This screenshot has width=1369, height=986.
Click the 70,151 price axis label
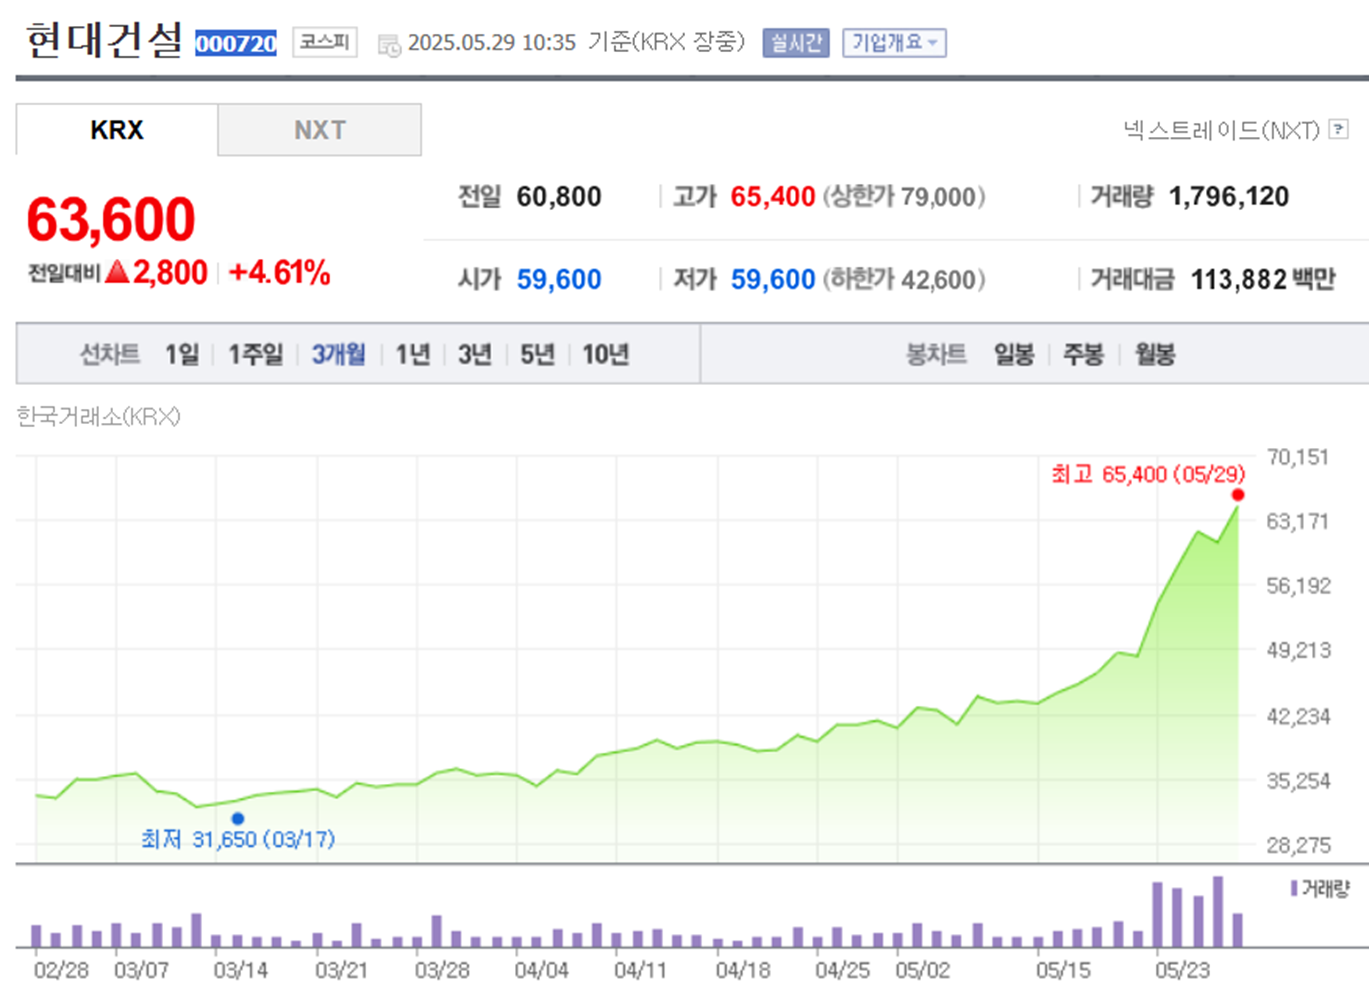(x=1298, y=457)
